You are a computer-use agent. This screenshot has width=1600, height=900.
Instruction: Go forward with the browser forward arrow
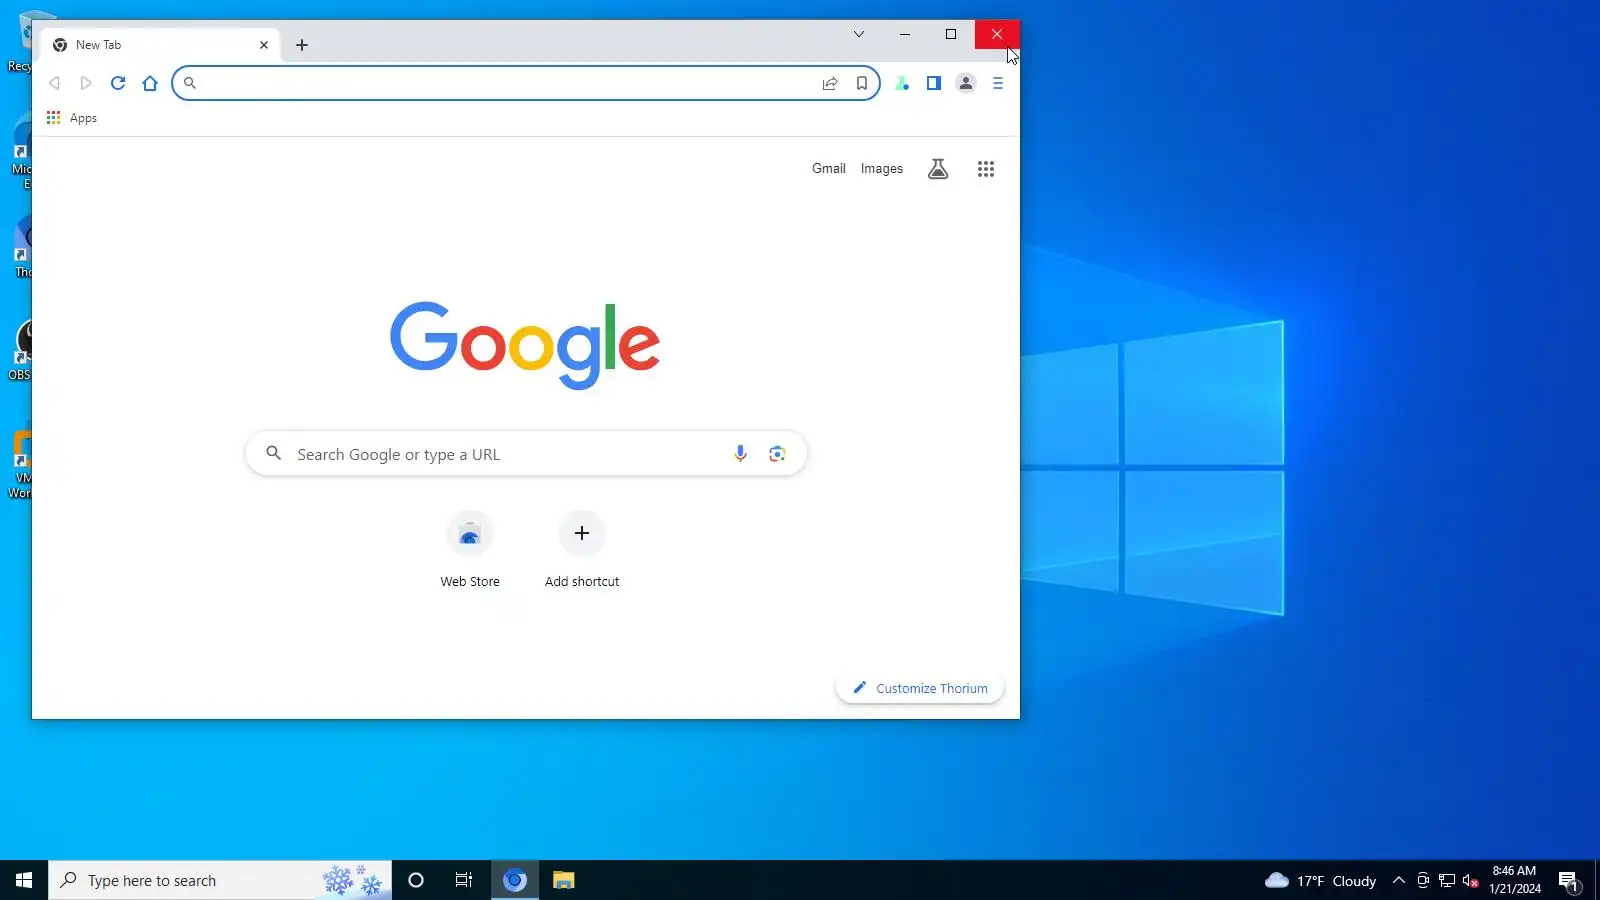[86, 83]
